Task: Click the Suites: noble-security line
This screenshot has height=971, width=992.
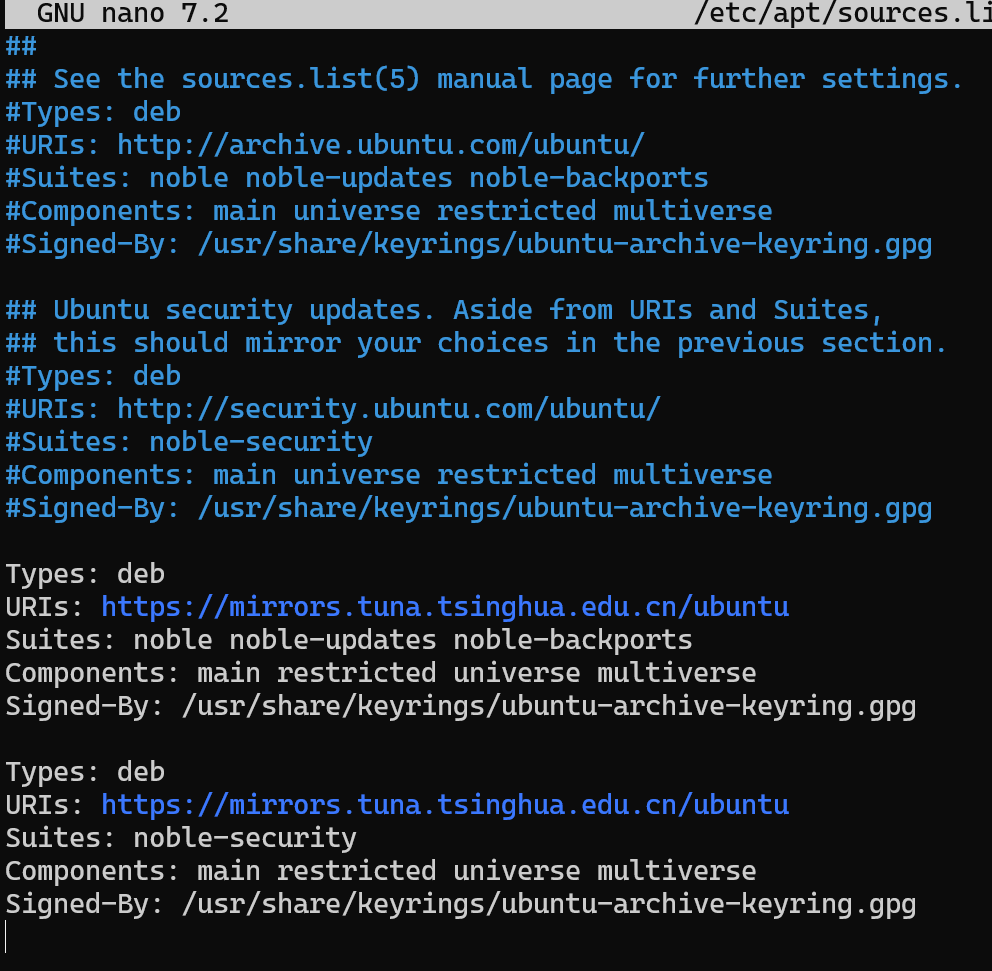Action: (x=180, y=837)
